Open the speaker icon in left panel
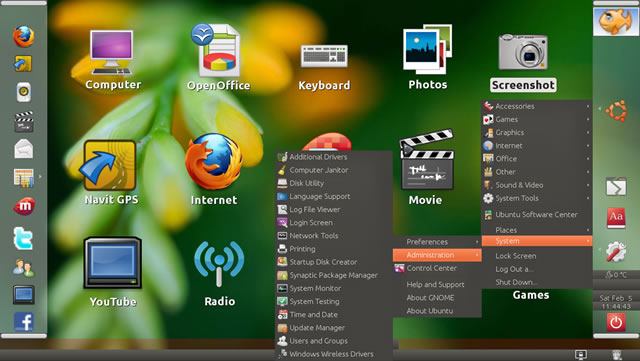The width and height of the screenshot is (640, 361). point(24,92)
